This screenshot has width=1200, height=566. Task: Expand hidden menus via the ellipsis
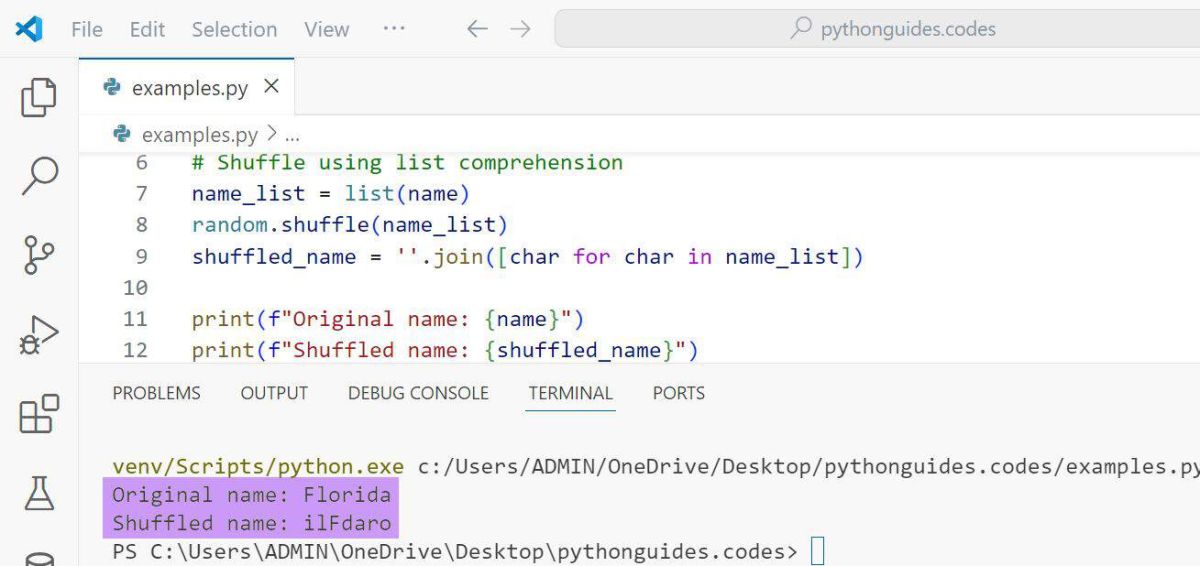click(395, 29)
